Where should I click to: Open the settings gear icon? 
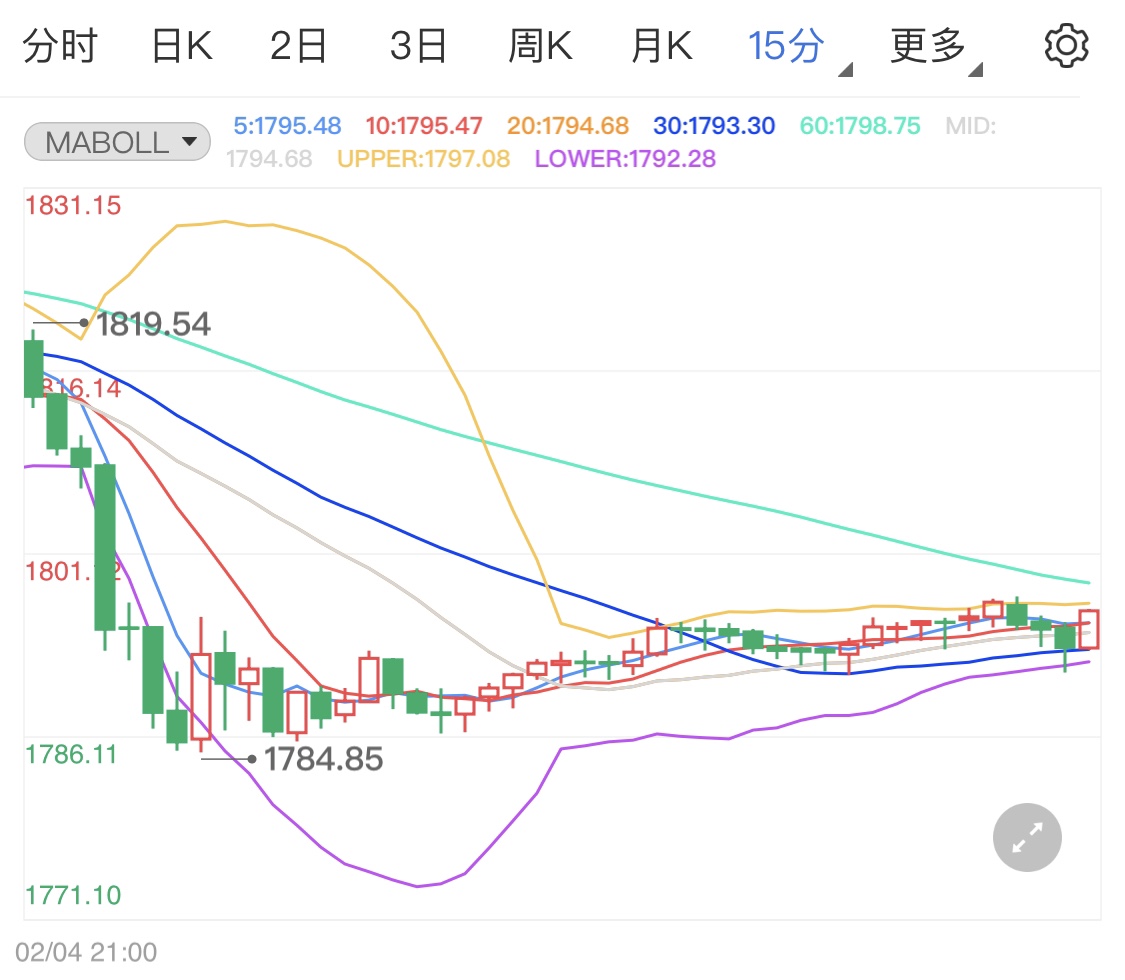(x=1065, y=44)
